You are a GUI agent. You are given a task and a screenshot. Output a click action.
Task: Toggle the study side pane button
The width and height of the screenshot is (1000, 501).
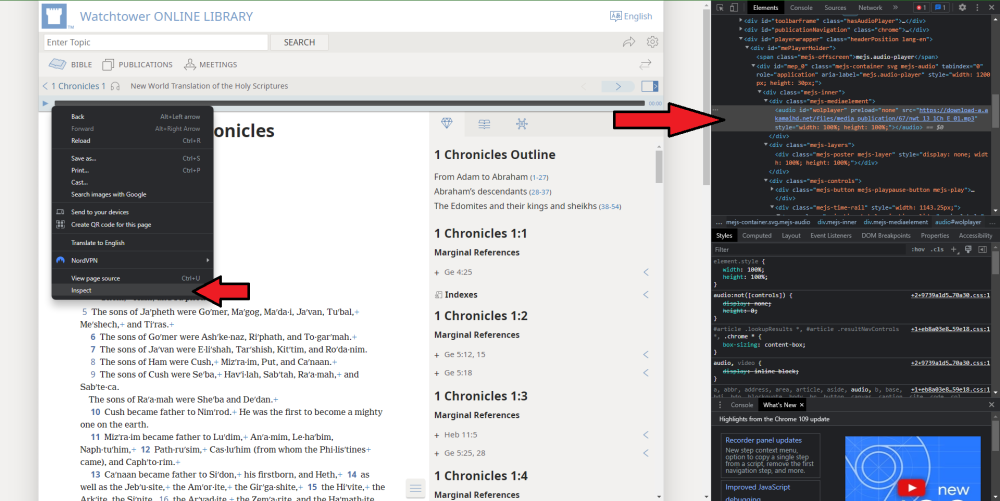point(650,86)
